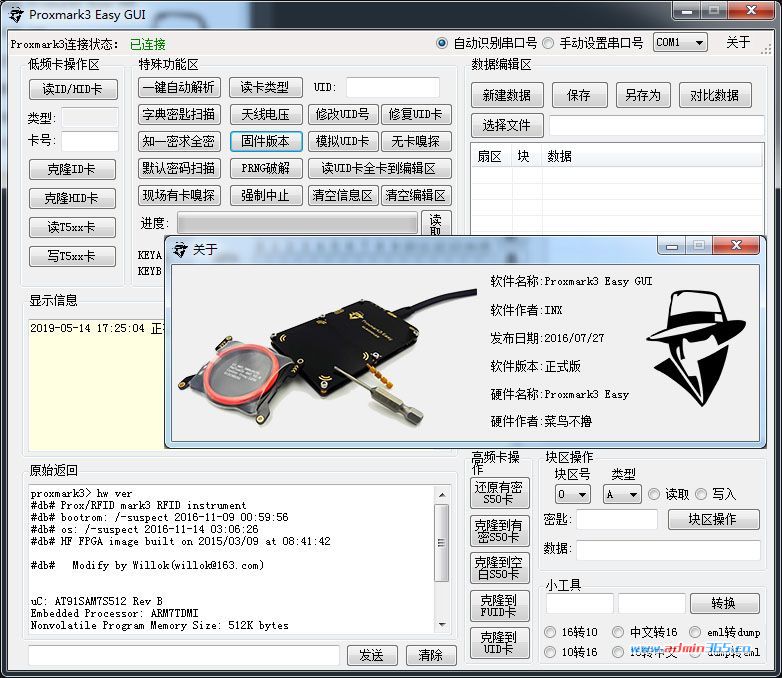Click the 清空编辑区 button

(x=416, y=195)
